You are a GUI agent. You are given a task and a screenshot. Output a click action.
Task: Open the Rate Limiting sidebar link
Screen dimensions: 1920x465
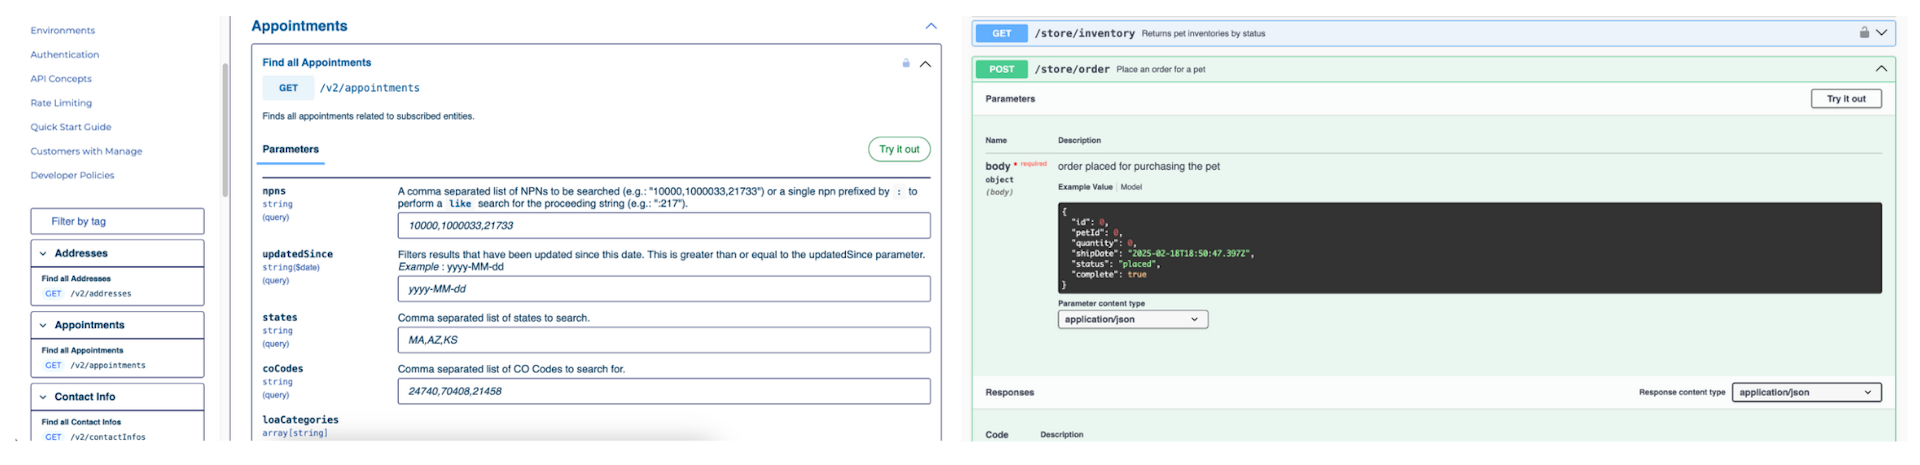click(x=61, y=103)
